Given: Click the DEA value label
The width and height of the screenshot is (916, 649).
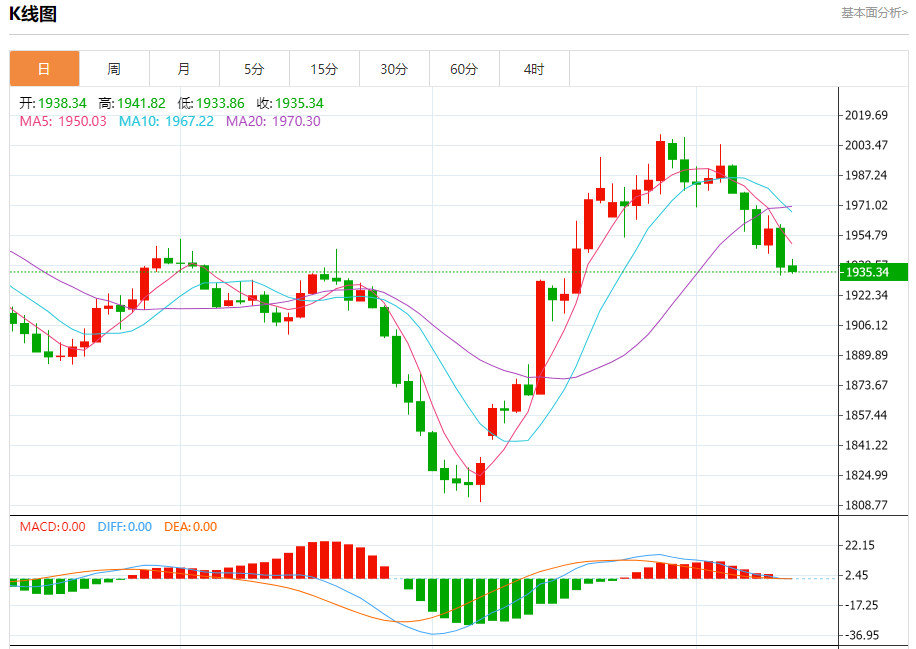Looking at the screenshot, I should [190, 527].
